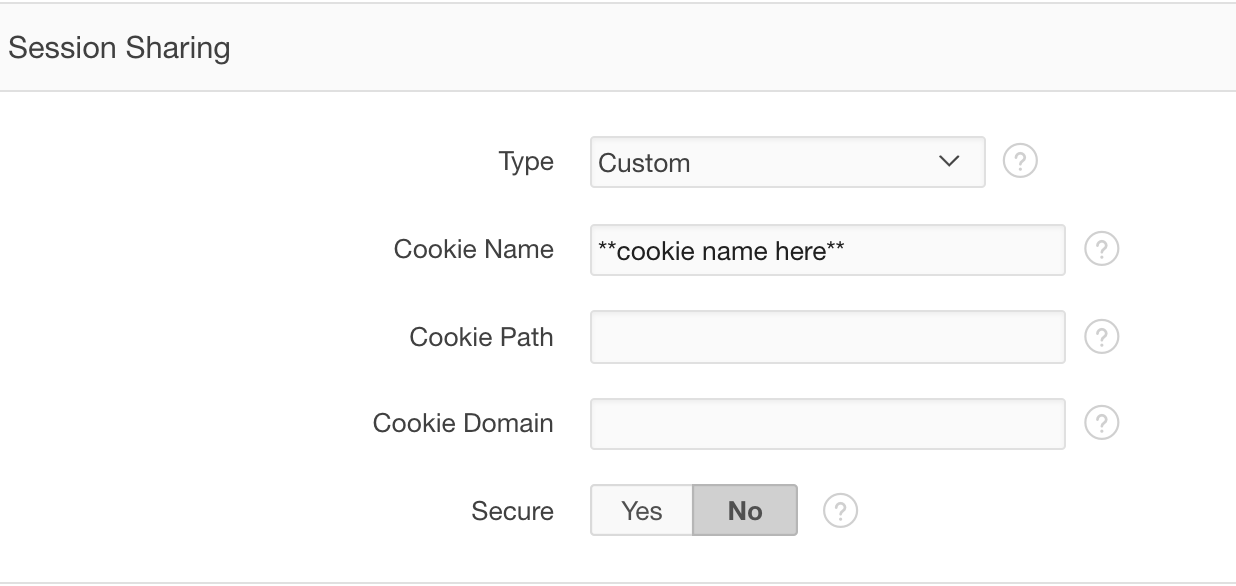Show help for Cookie Name
This screenshot has height=586, width=1236.
pos(1101,249)
